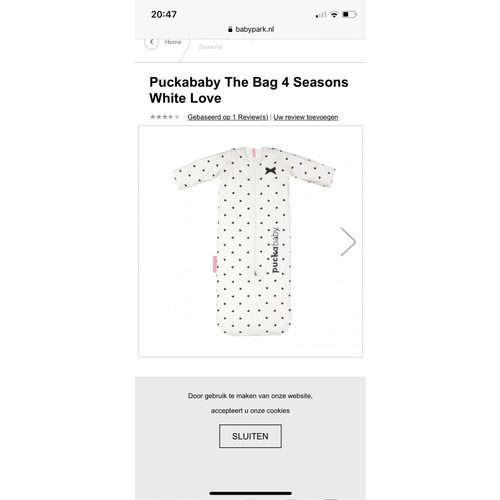This screenshot has width=500, height=500.
Task: Open the Home breadcrumb
Action: point(173,42)
